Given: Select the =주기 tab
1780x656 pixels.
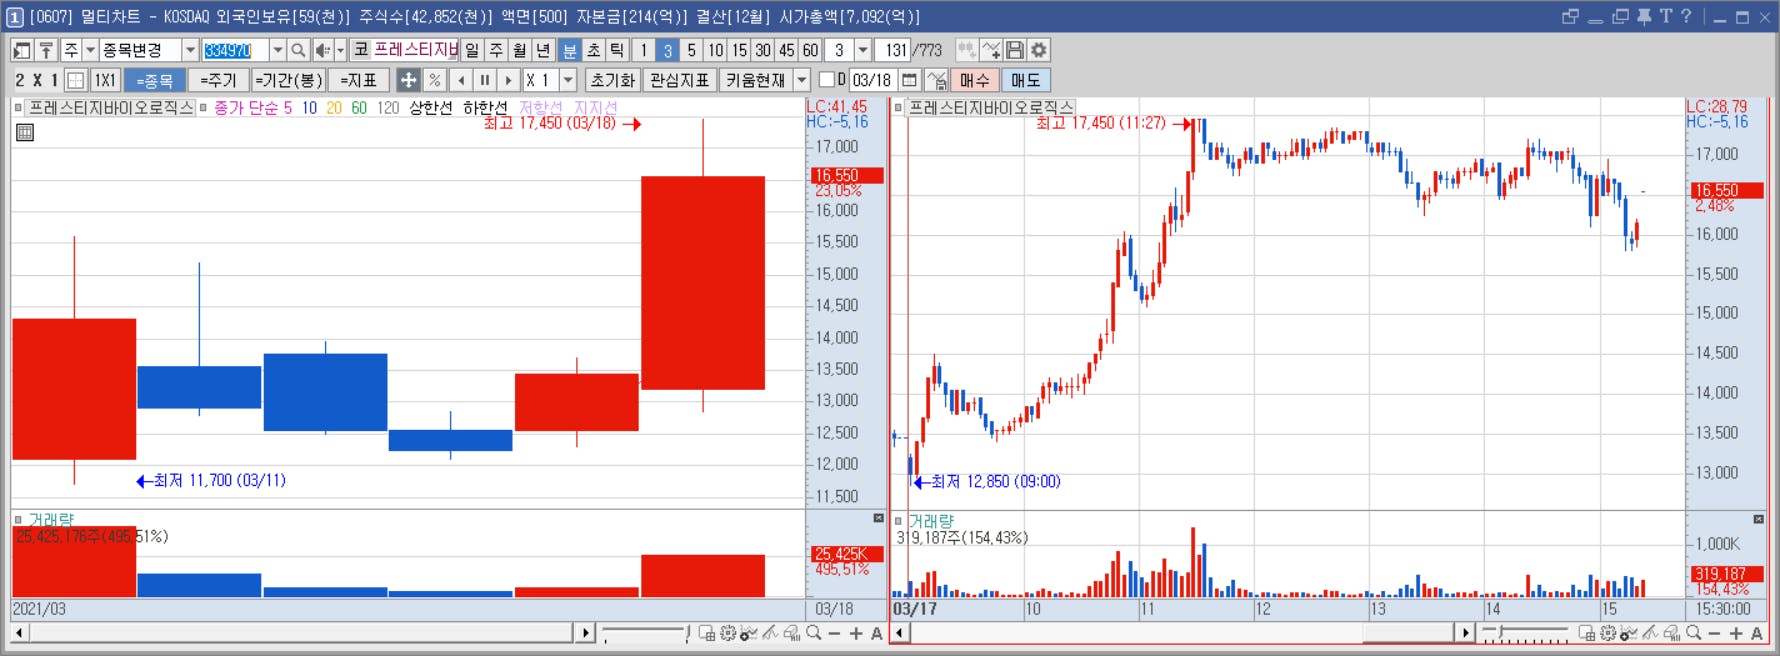Looking at the screenshot, I should click(x=218, y=80).
